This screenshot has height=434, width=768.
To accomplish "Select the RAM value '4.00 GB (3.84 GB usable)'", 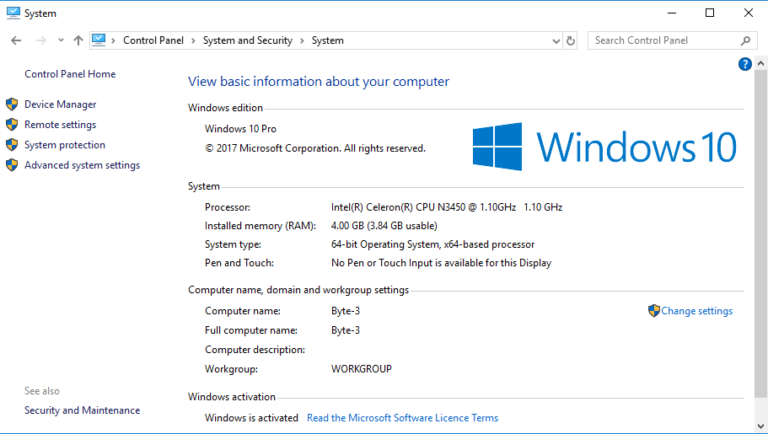I will tap(384, 226).
